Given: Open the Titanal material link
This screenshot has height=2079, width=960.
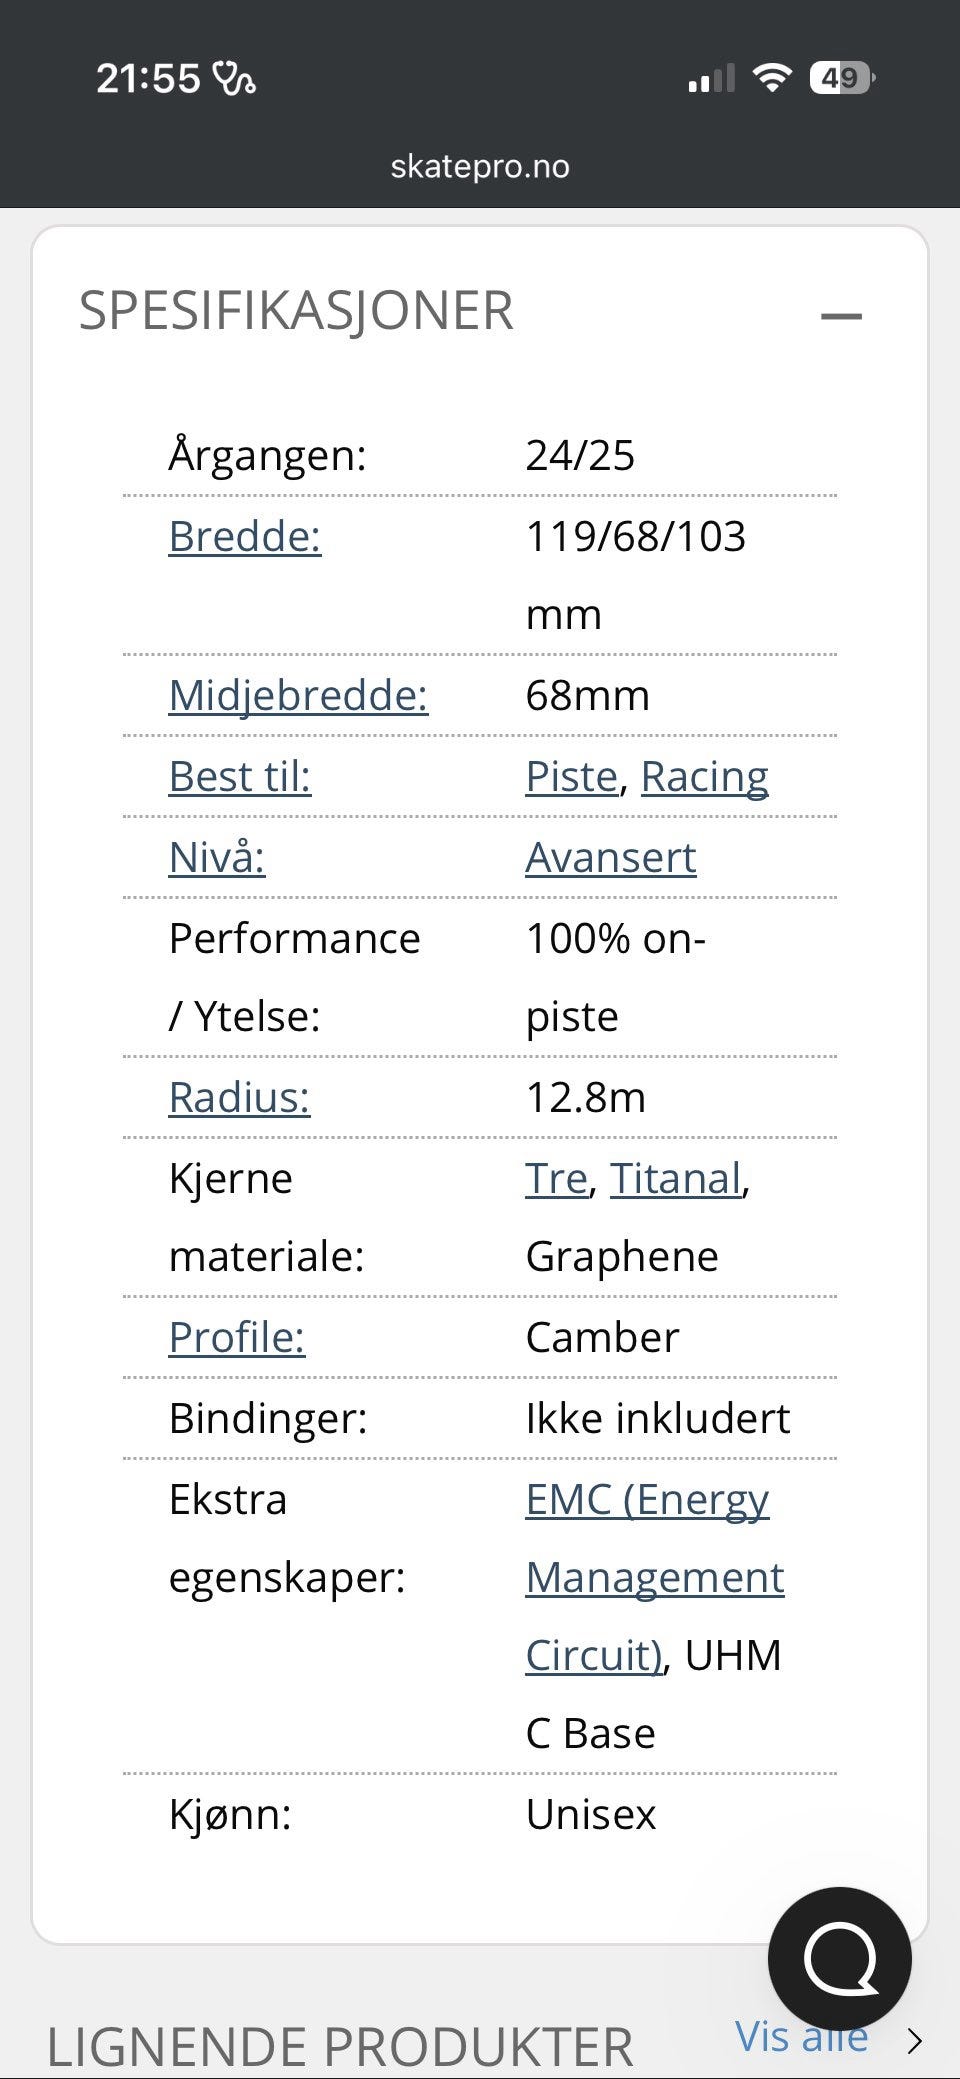Looking at the screenshot, I should (675, 1178).
